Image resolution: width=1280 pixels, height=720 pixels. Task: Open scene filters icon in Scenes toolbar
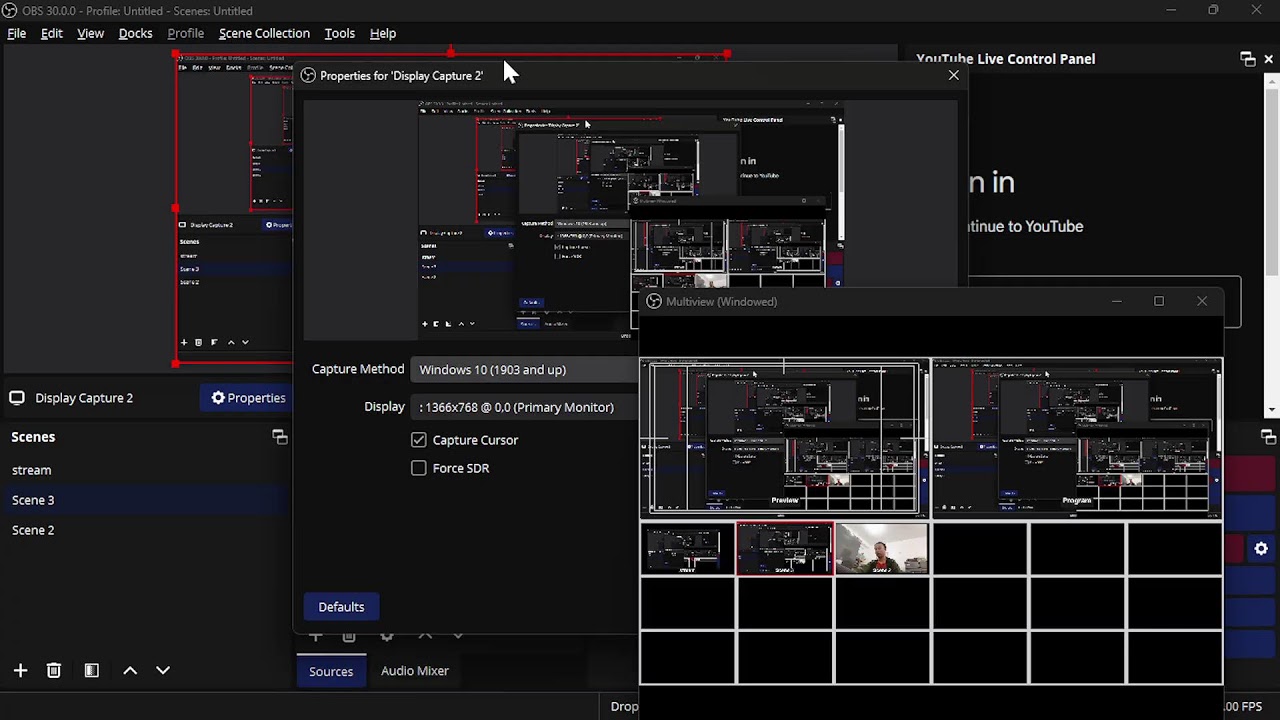(x=91, y=671)
